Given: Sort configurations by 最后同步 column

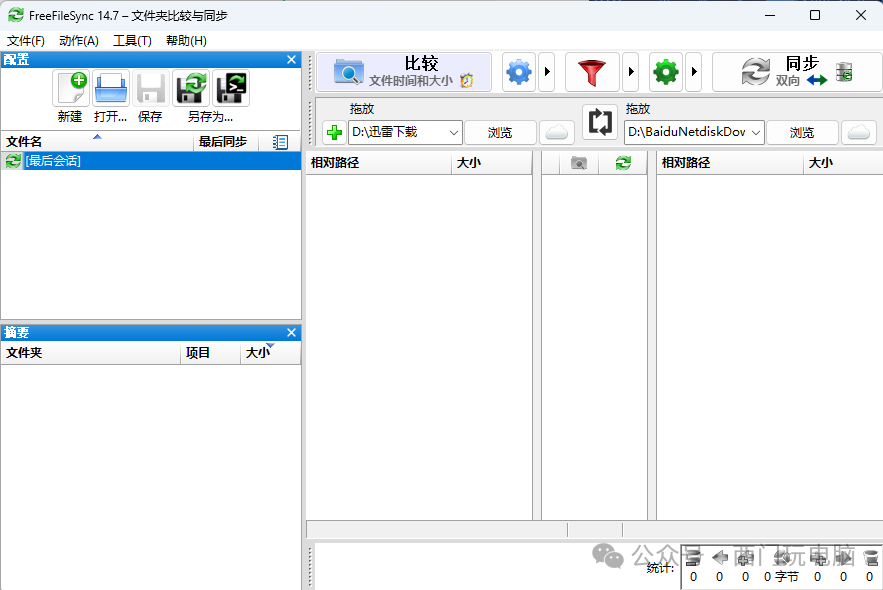Looking at the screenshot, I should tap(225, 142).
